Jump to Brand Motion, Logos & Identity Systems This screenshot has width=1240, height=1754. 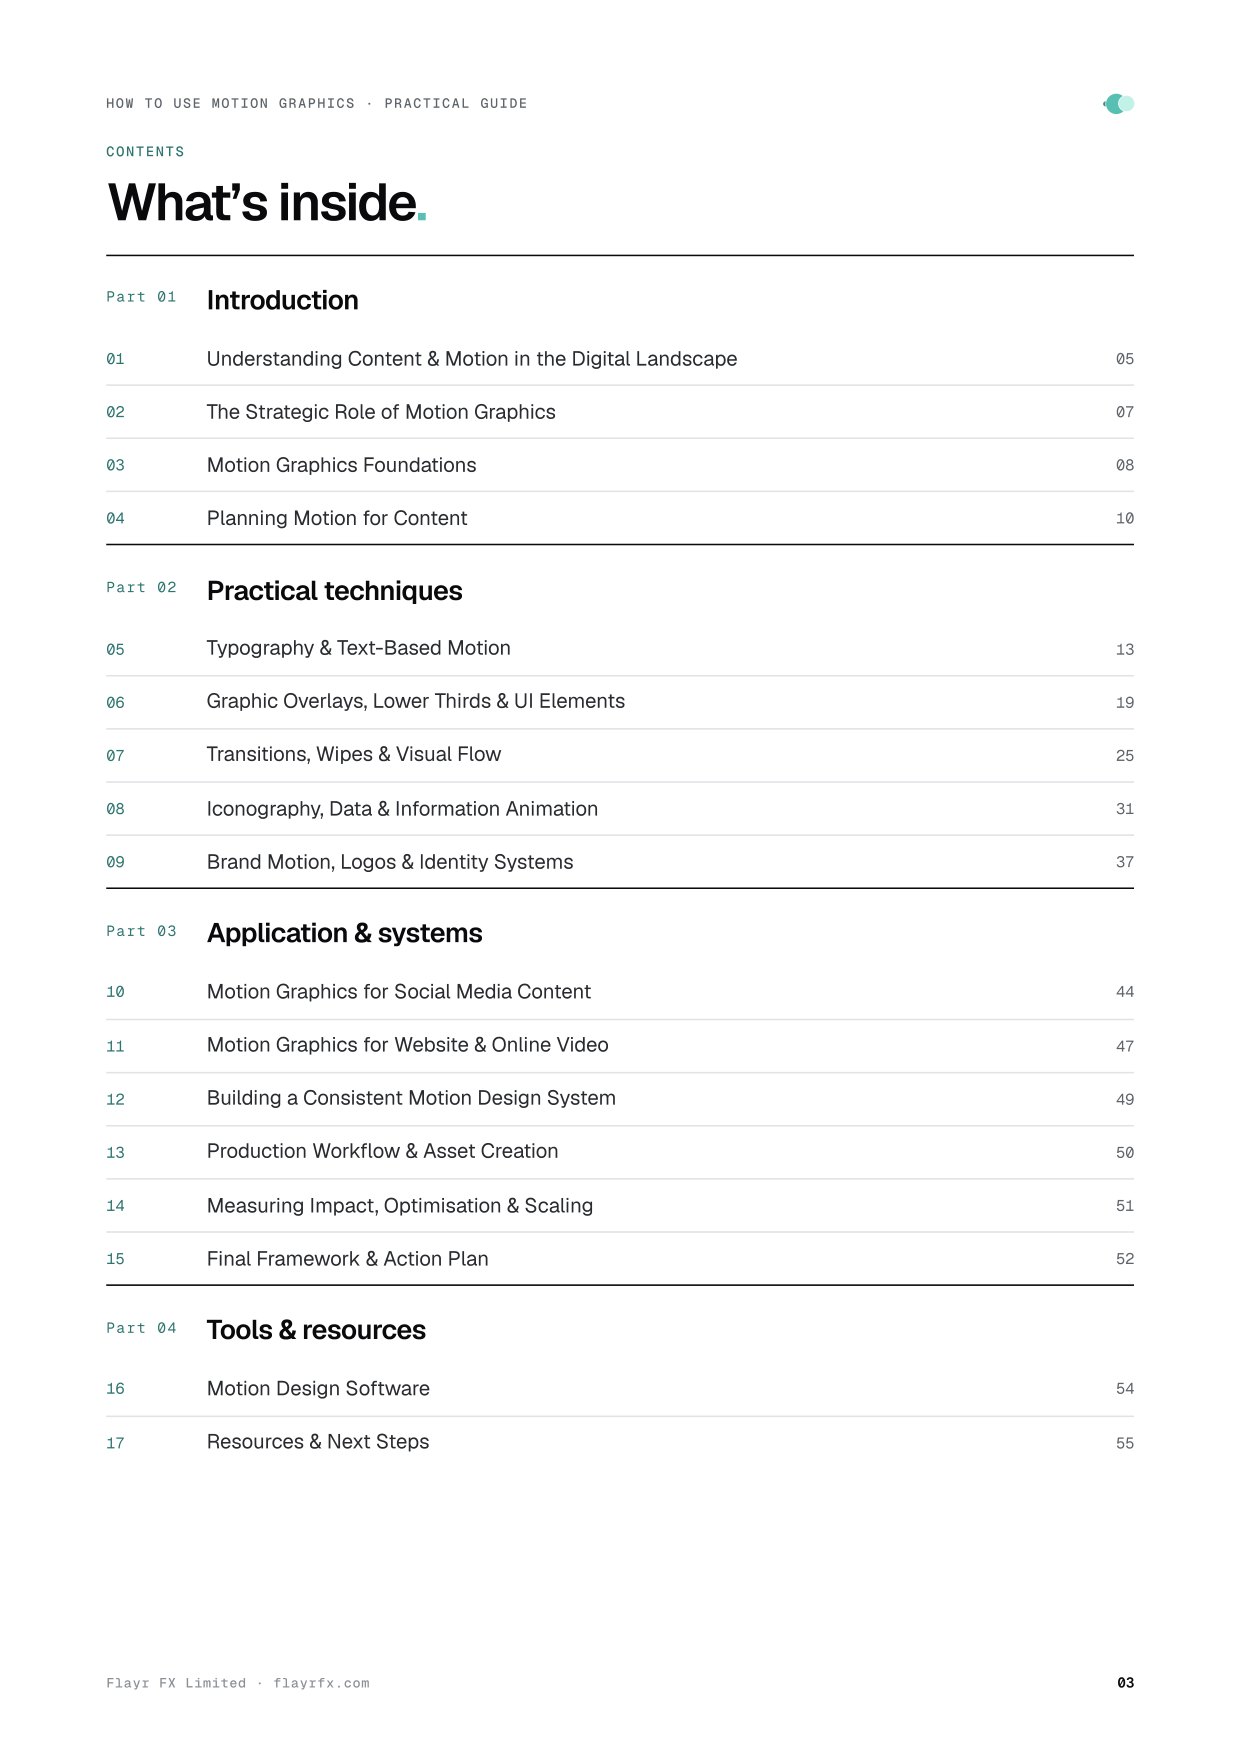(620, 862)
